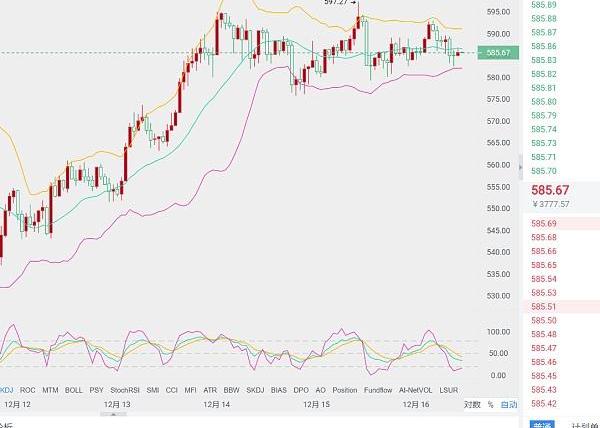The image size is (600, 428).
Task: Select the KDJ indicator tab
Action: [7, 389]
